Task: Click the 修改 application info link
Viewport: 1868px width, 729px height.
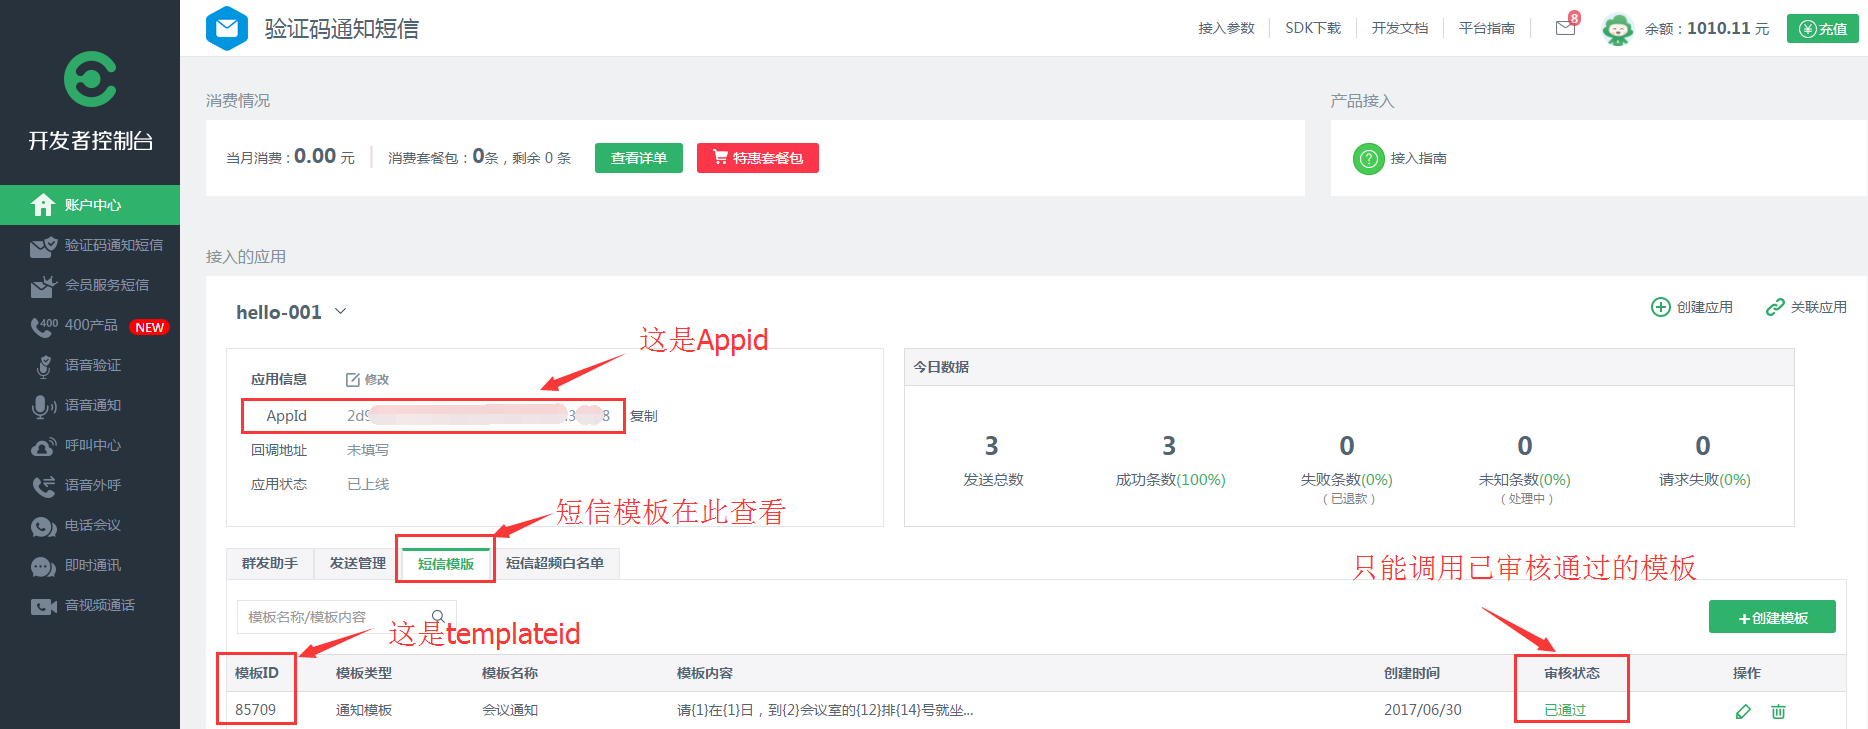Action: [377, 380]
